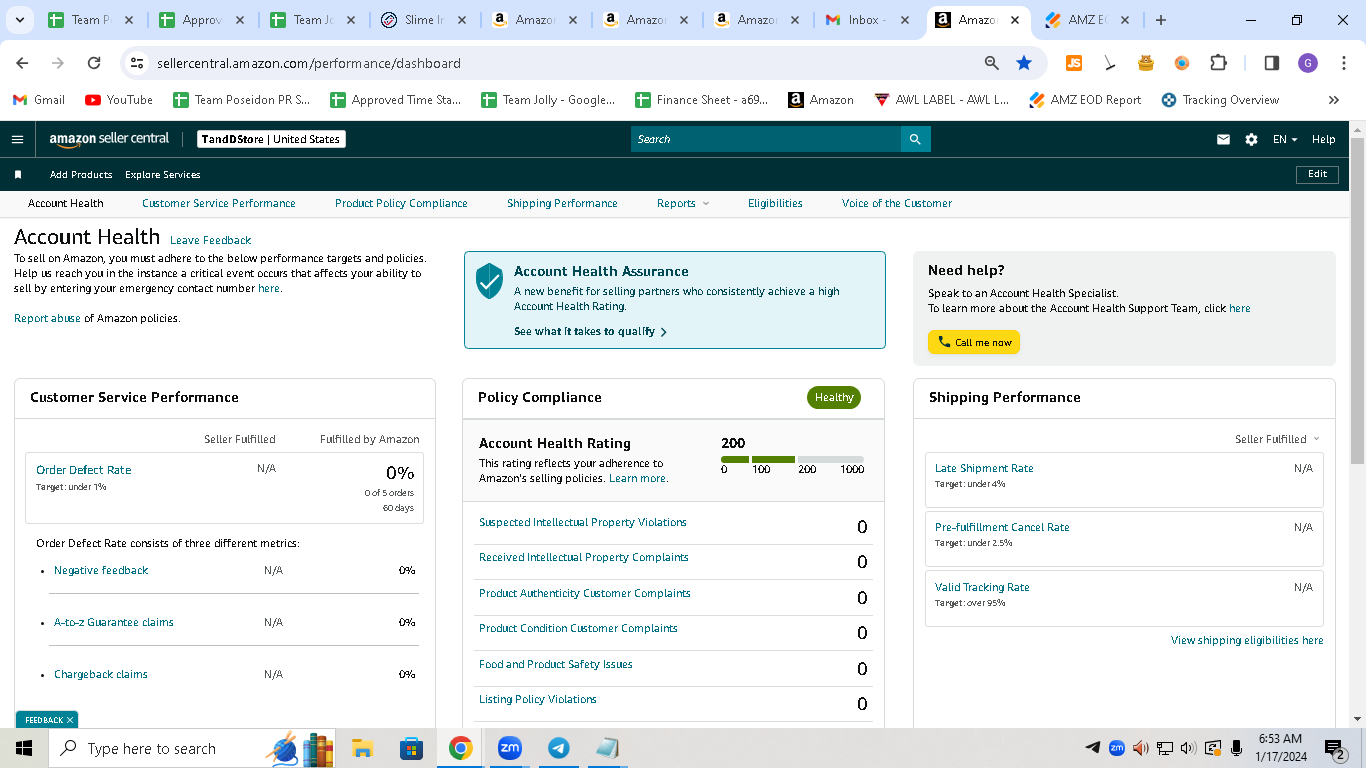Image resolution: width=1366 pixels, height=768 pixels.
Task: Open the Negative feedback link
Action: (x=101, y=570)
